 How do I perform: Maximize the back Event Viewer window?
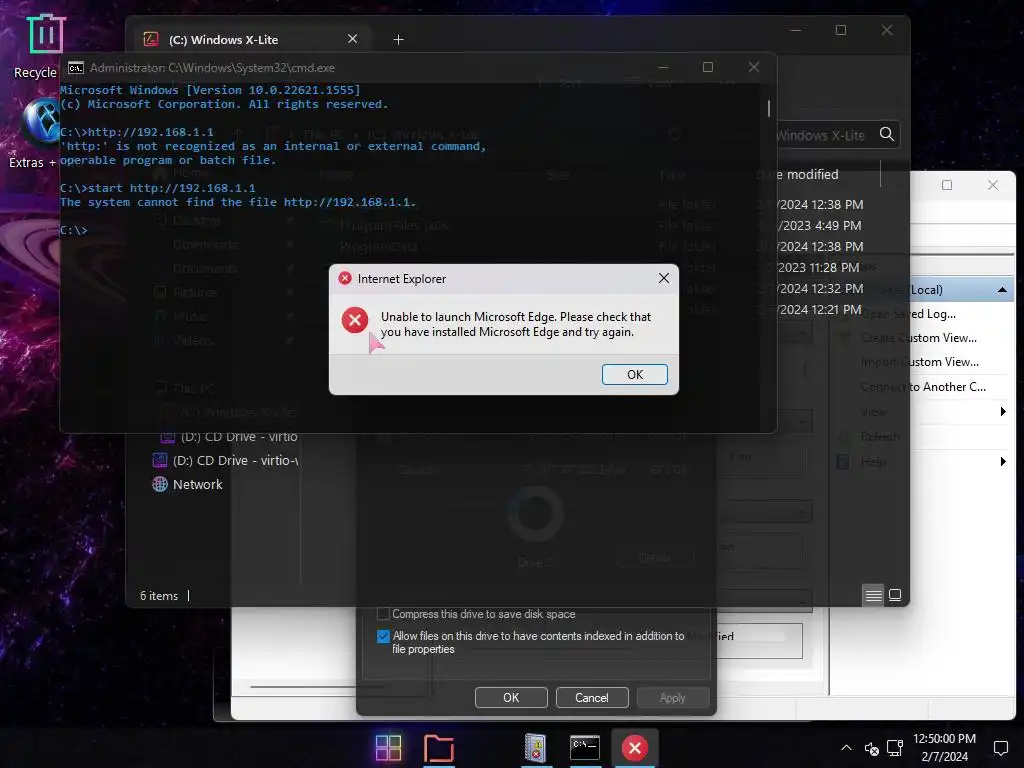(947, 185)
